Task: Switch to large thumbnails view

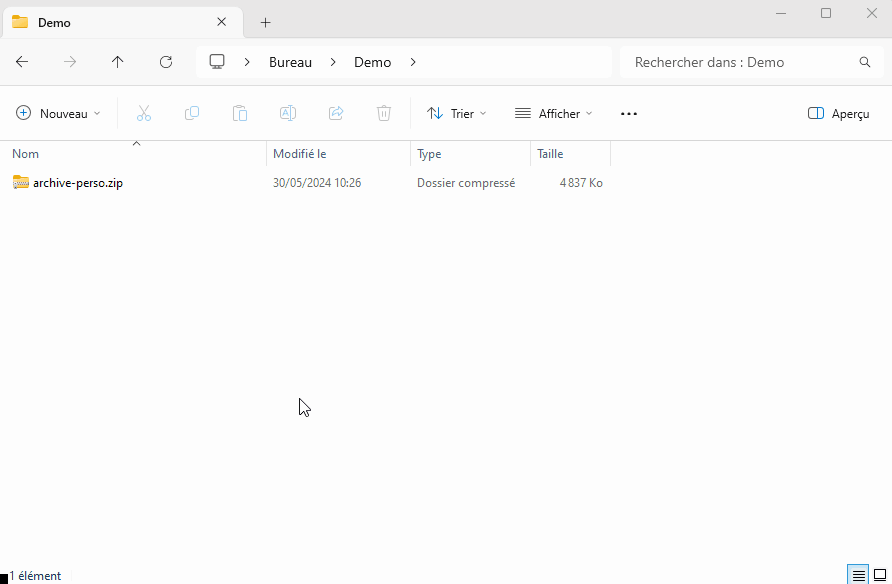Action: (x=879, y=573)
